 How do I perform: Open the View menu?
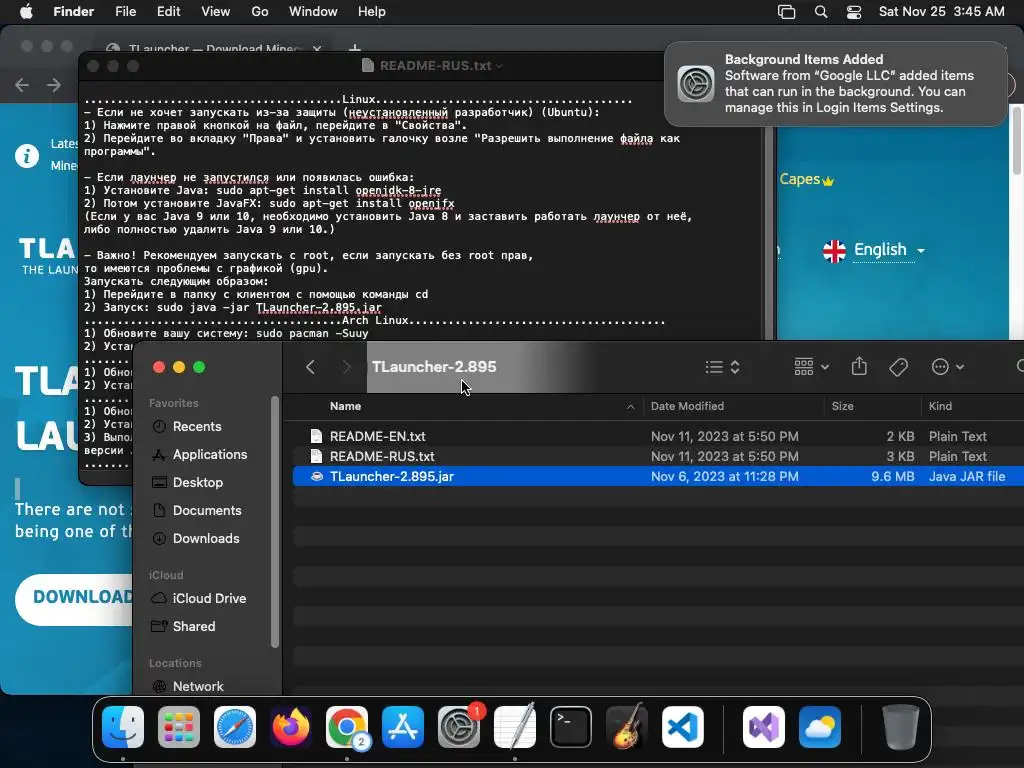pyautogui.click(x=216, y=12)
